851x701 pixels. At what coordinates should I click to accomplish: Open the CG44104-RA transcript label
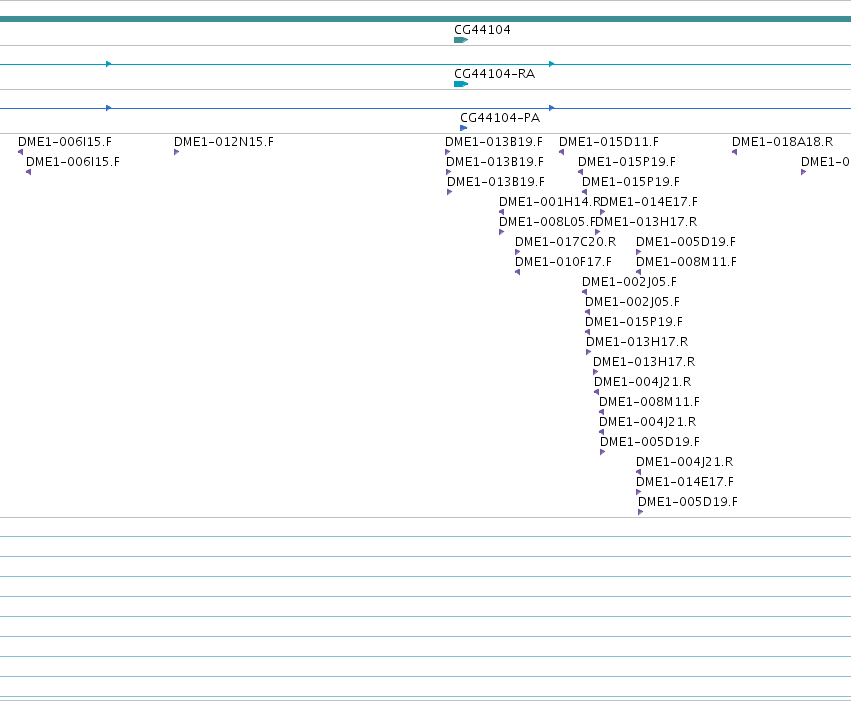494,74
